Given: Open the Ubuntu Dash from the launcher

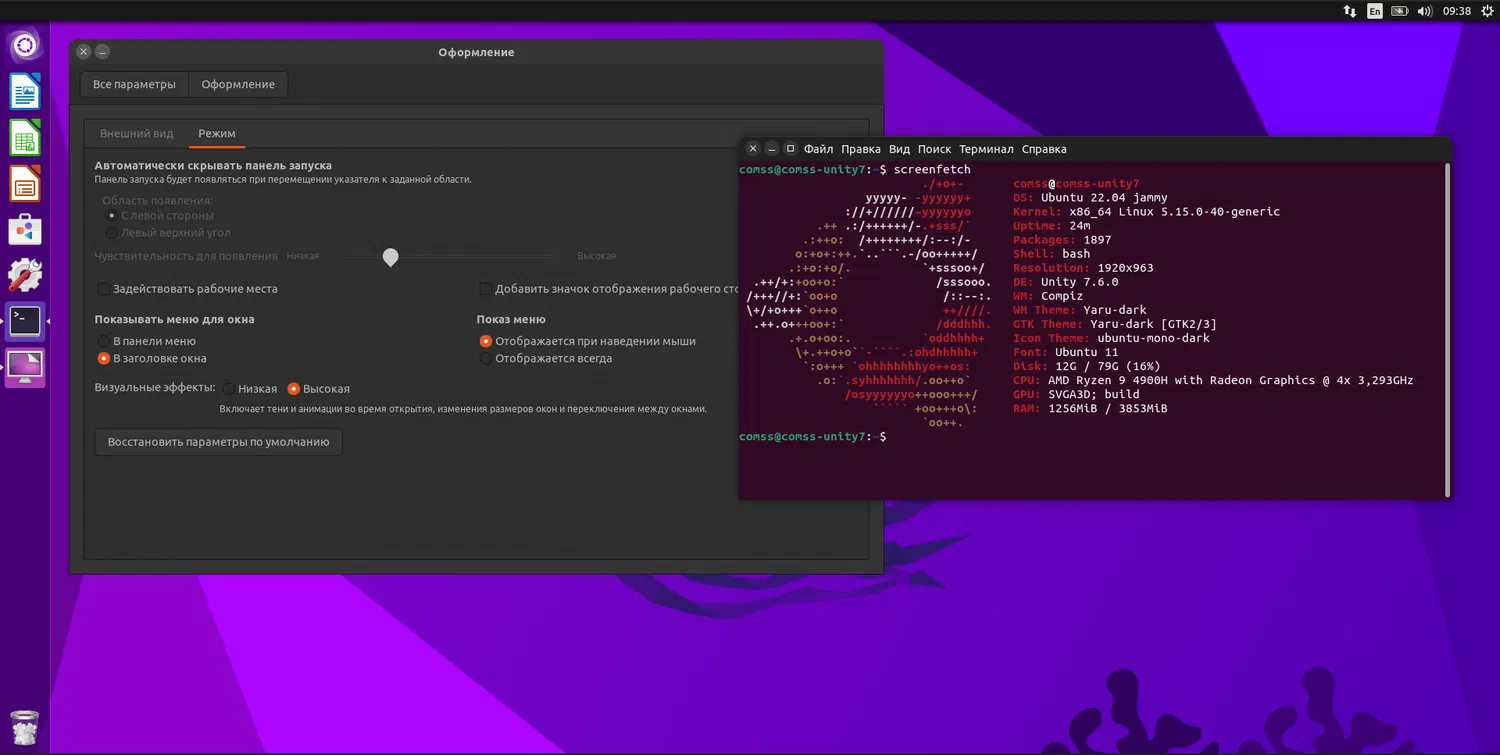Looking at the screenshot, I should pyautogui.click(x=25, y=45).
